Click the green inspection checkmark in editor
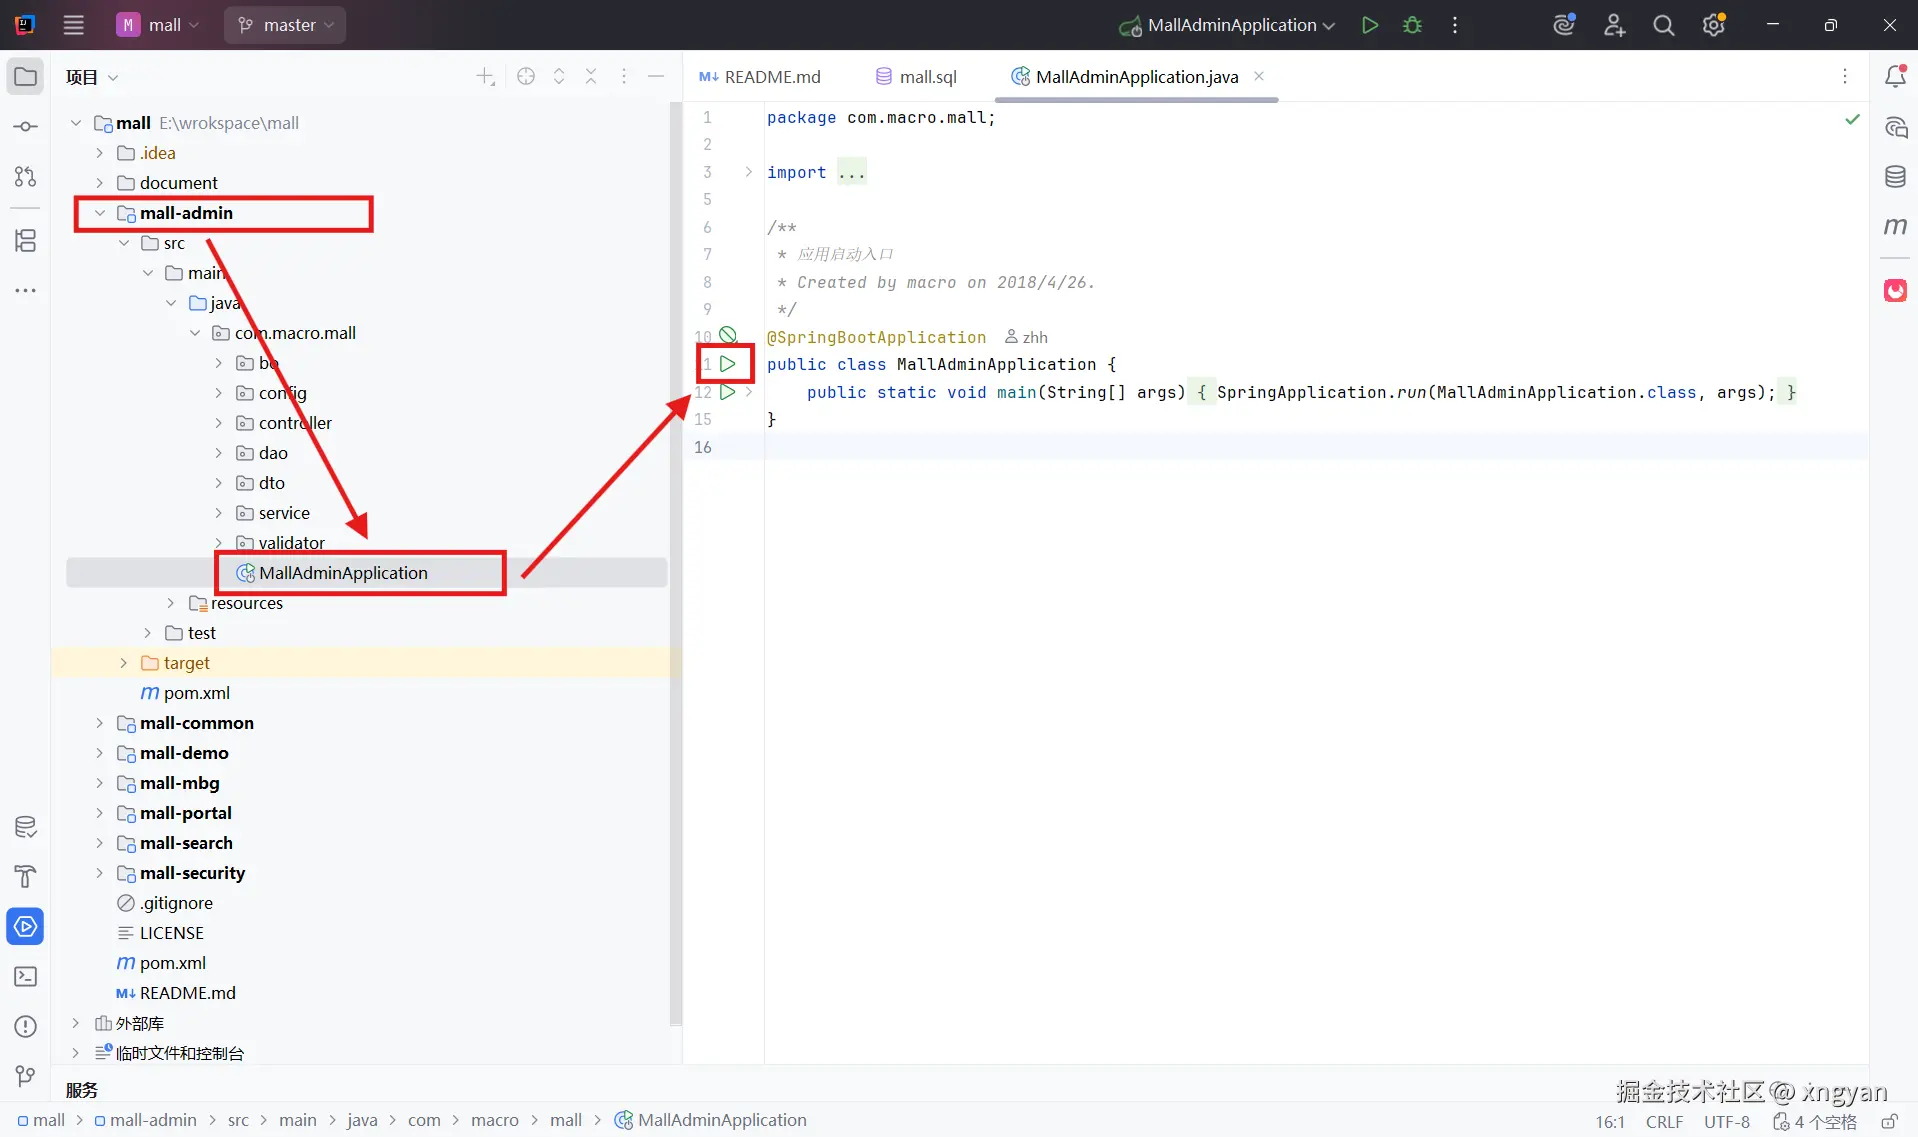 (1852, 119)
